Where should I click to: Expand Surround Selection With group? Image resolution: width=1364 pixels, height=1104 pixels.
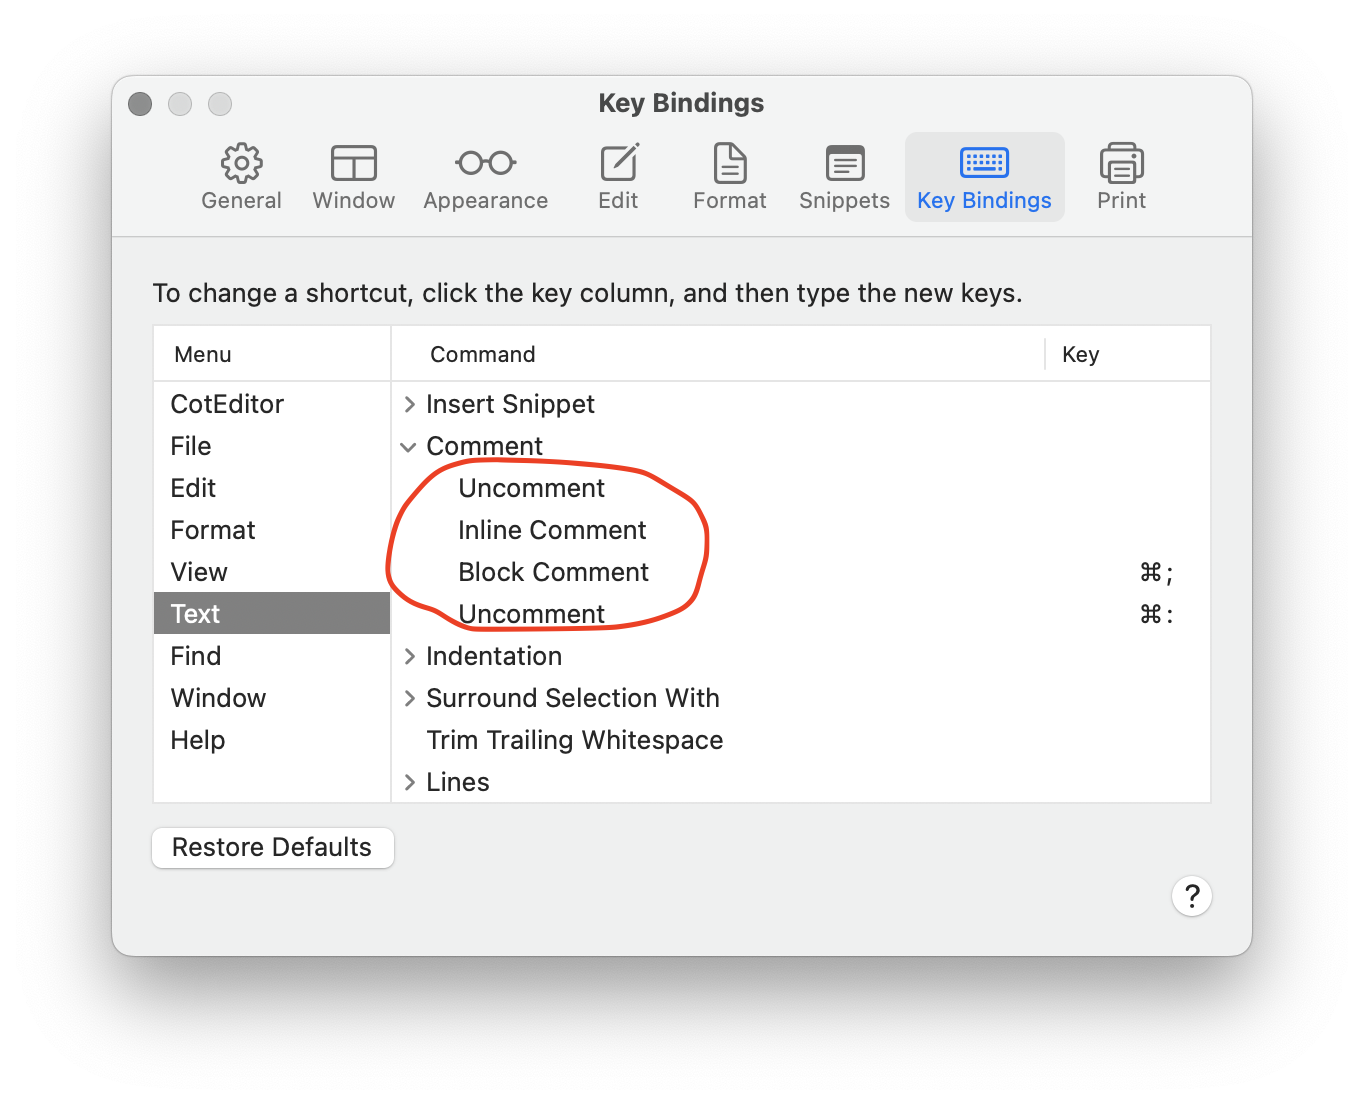click(408, 698)
